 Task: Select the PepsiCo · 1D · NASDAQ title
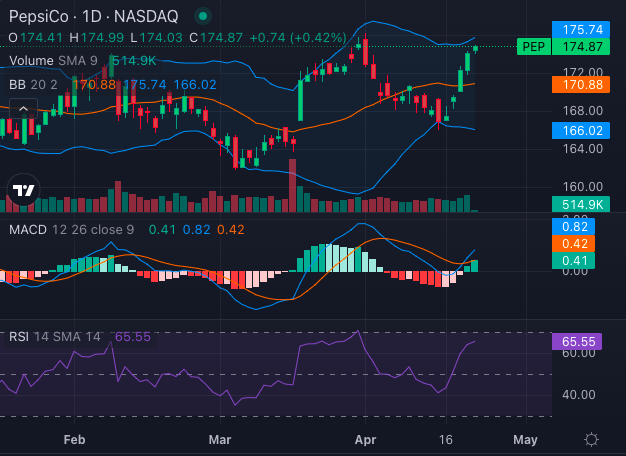(93, 17)
